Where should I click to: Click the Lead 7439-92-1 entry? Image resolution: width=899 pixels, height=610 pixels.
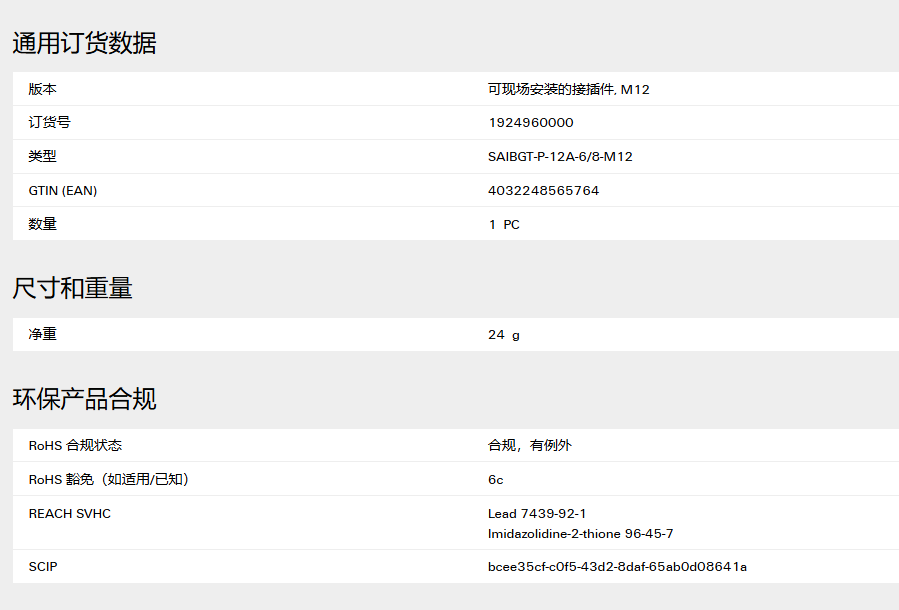[x=537, y=514]
